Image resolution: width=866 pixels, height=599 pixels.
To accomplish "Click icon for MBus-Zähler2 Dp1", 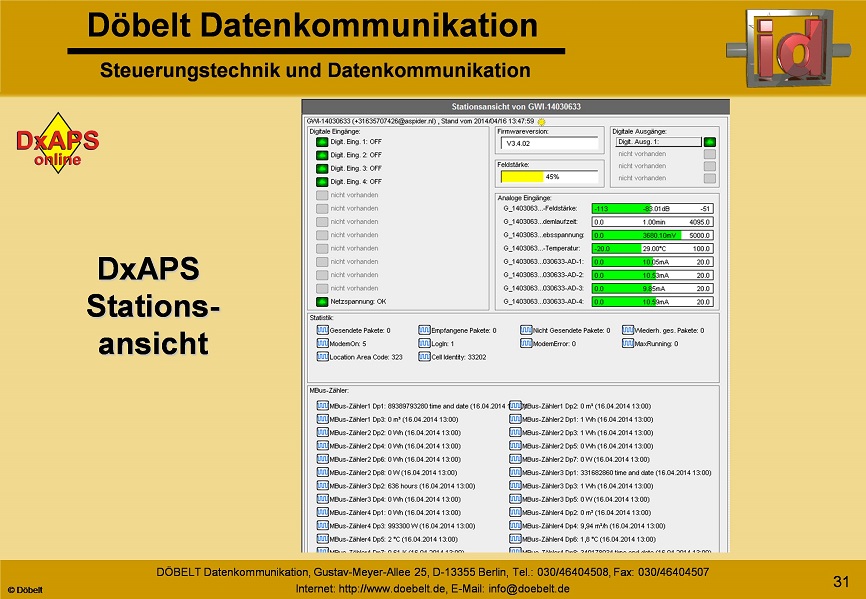I will click(x=515, y=419).
